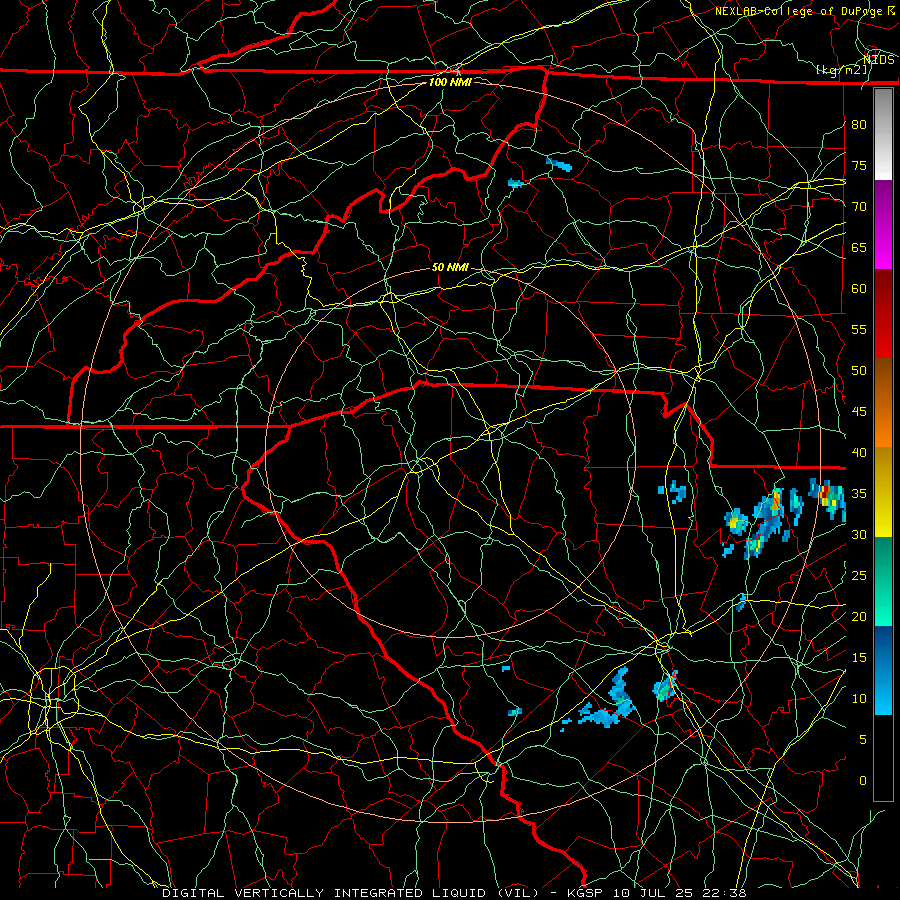Image resolution: width=900 pixels, height=900 pixels.
Task: Click the "50 NMI" range ring label
Action: tap(450, 267)
